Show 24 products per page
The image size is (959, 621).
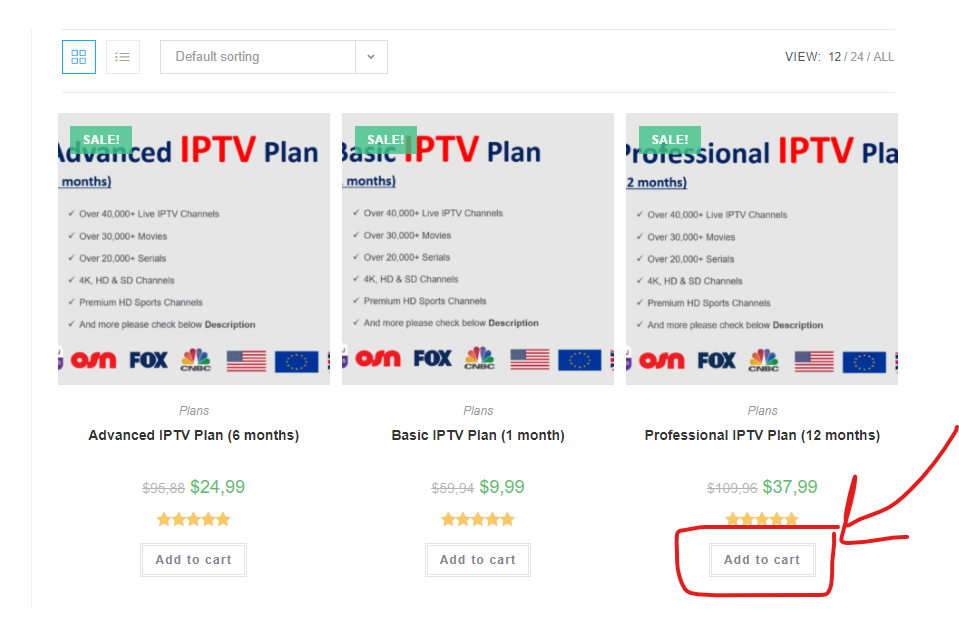click(x=857, y=57)
